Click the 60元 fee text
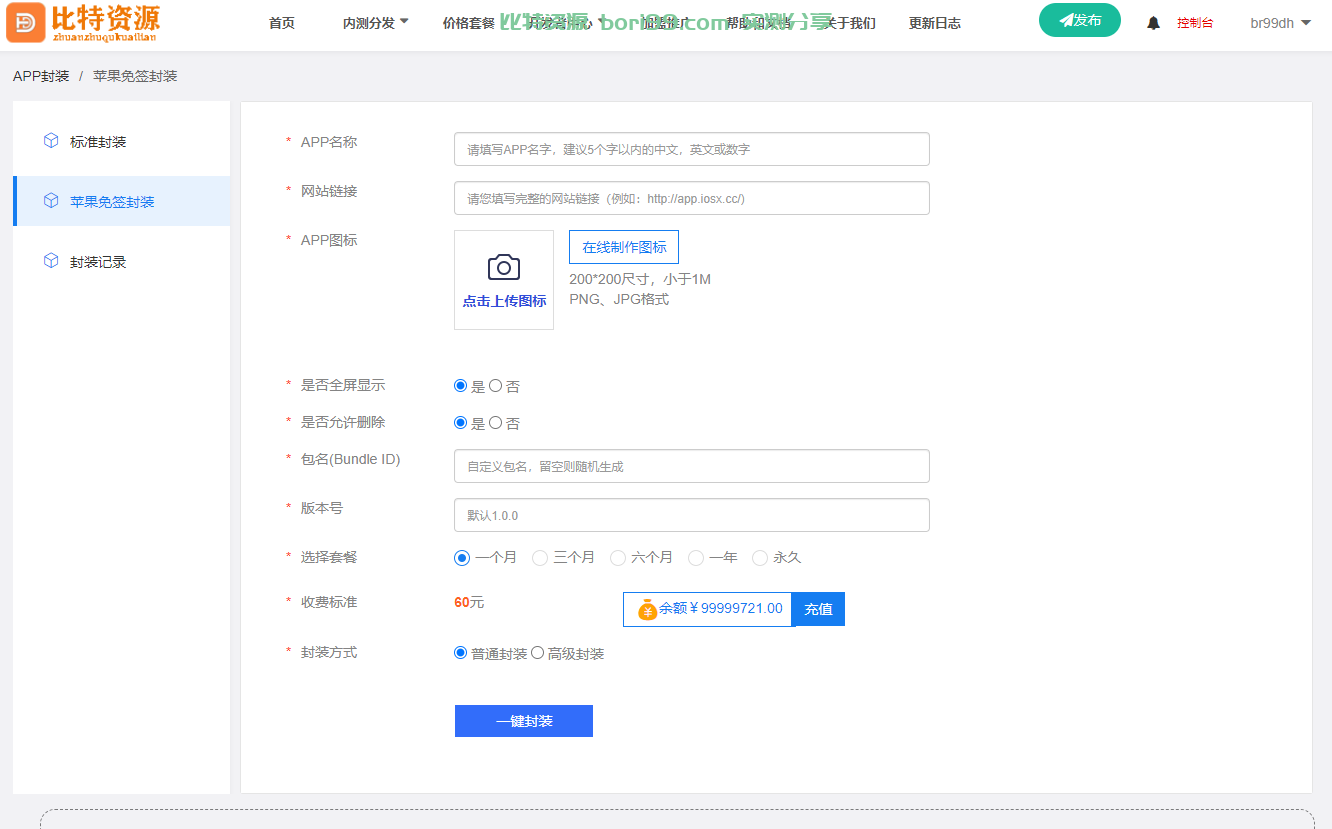Image resolution: width=1332 pixels, height=829 pixels. tap(469, 602)
